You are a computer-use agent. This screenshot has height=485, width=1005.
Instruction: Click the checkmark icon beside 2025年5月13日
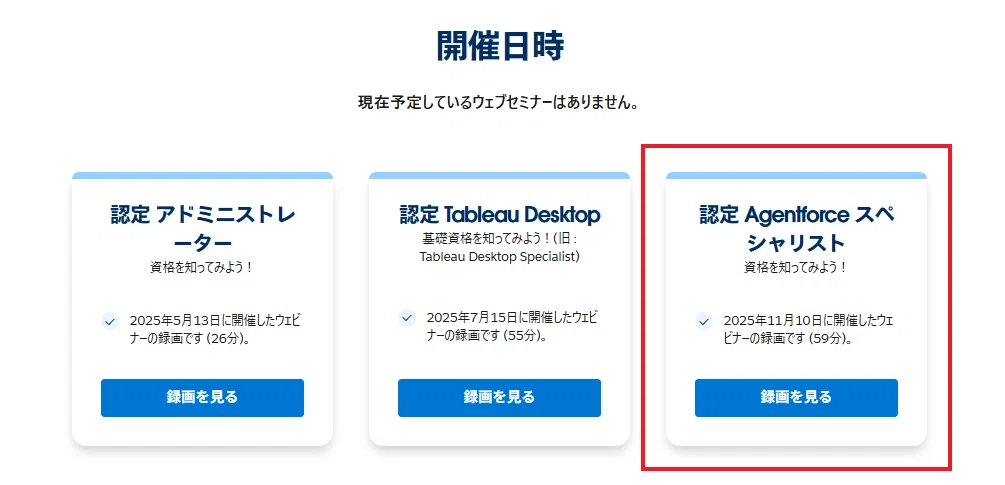tap(110, 321)
